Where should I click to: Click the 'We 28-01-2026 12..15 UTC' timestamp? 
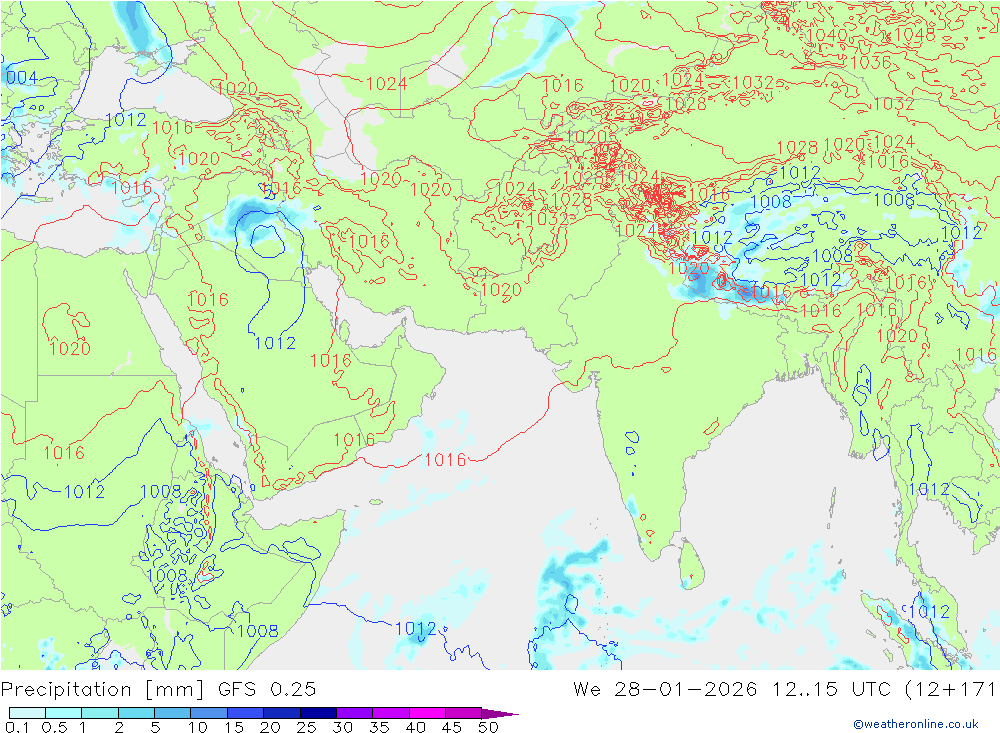pyautogui.click(x=732, y=690)
